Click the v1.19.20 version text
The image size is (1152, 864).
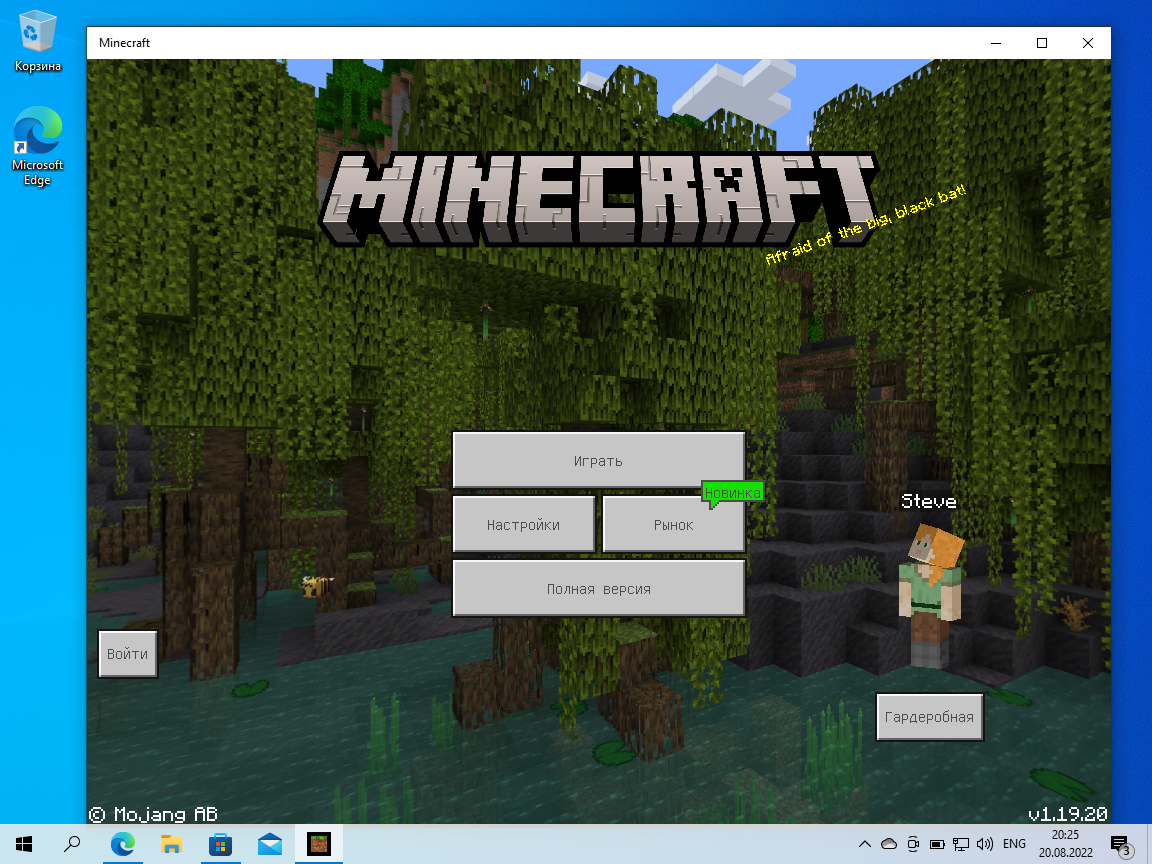(x=1068, y=814)
